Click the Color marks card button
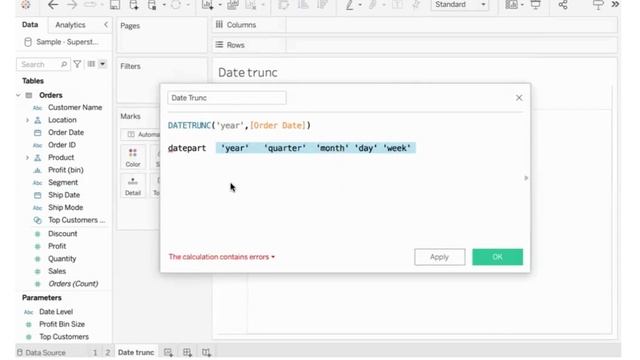 point(133,158)
